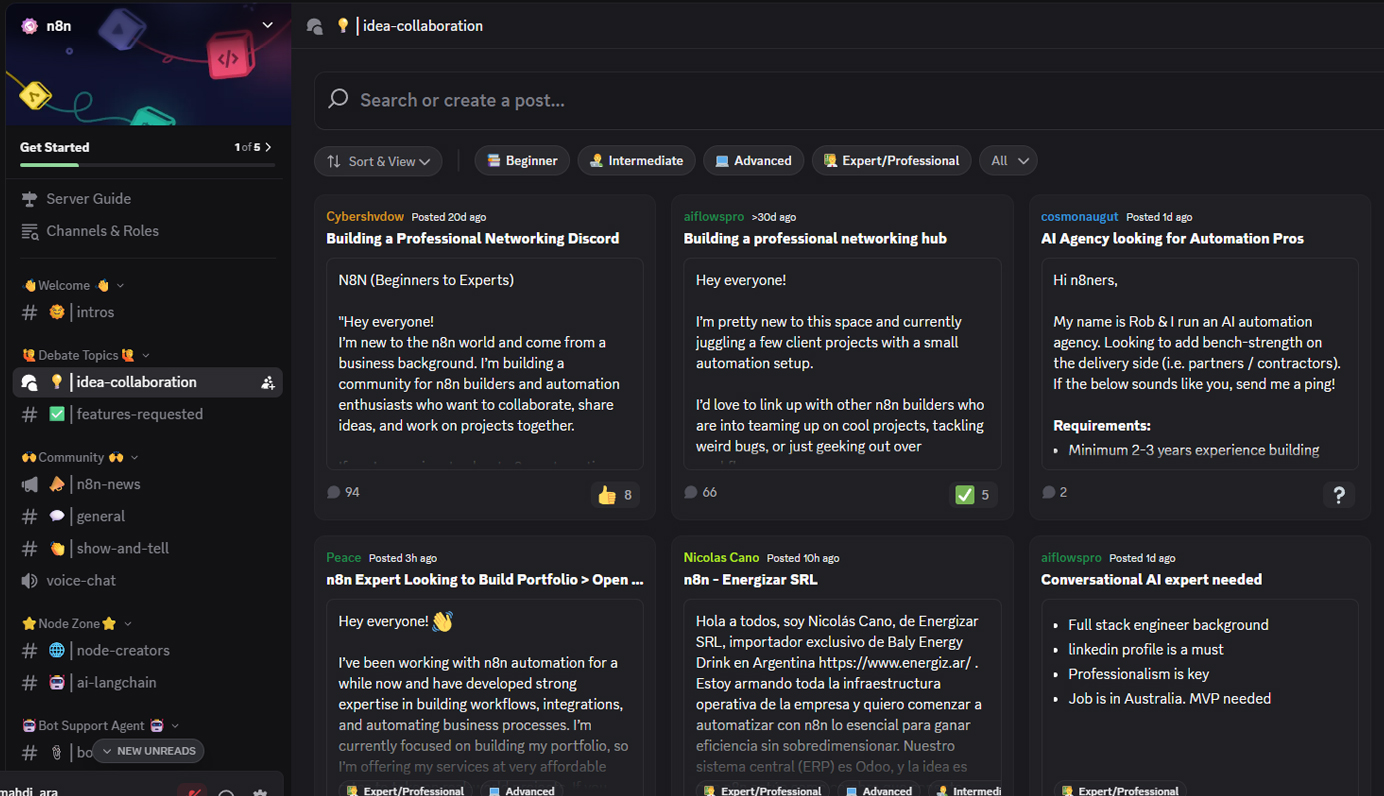This screenshot has height=796, width=1384.
Task: Open the All tags dropdown
Action: click(1008, 160)
